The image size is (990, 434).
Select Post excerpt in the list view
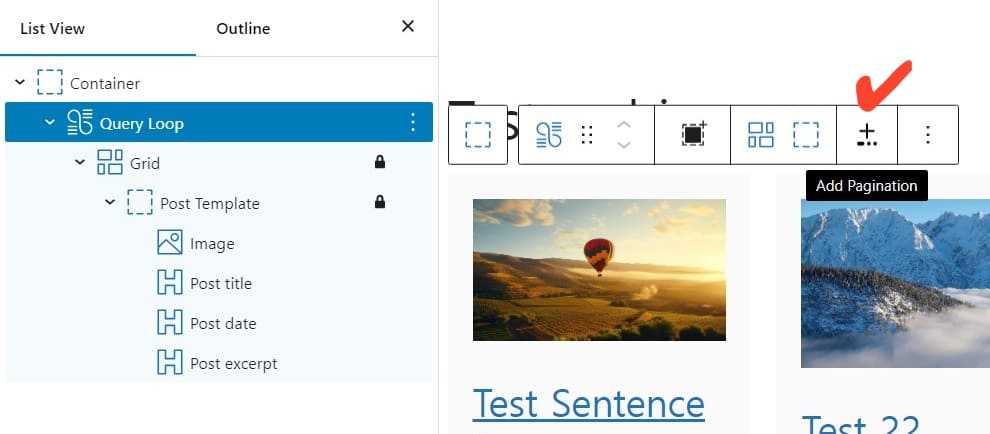pos(233,363)
